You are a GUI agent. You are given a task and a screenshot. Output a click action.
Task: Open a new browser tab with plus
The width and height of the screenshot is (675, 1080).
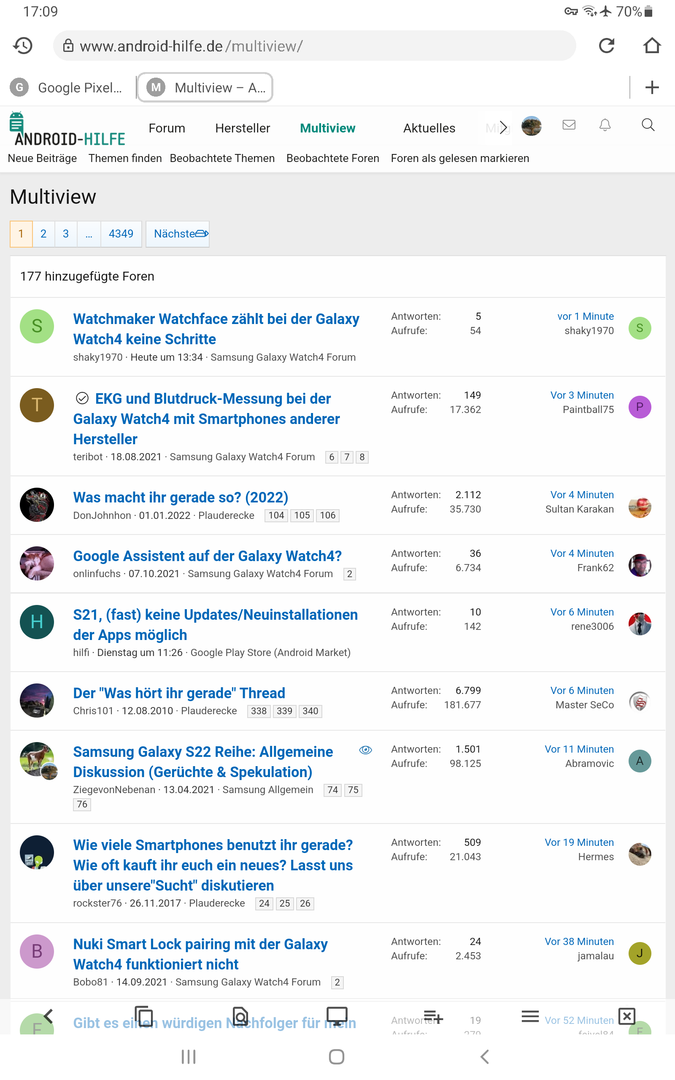[652, 87]
